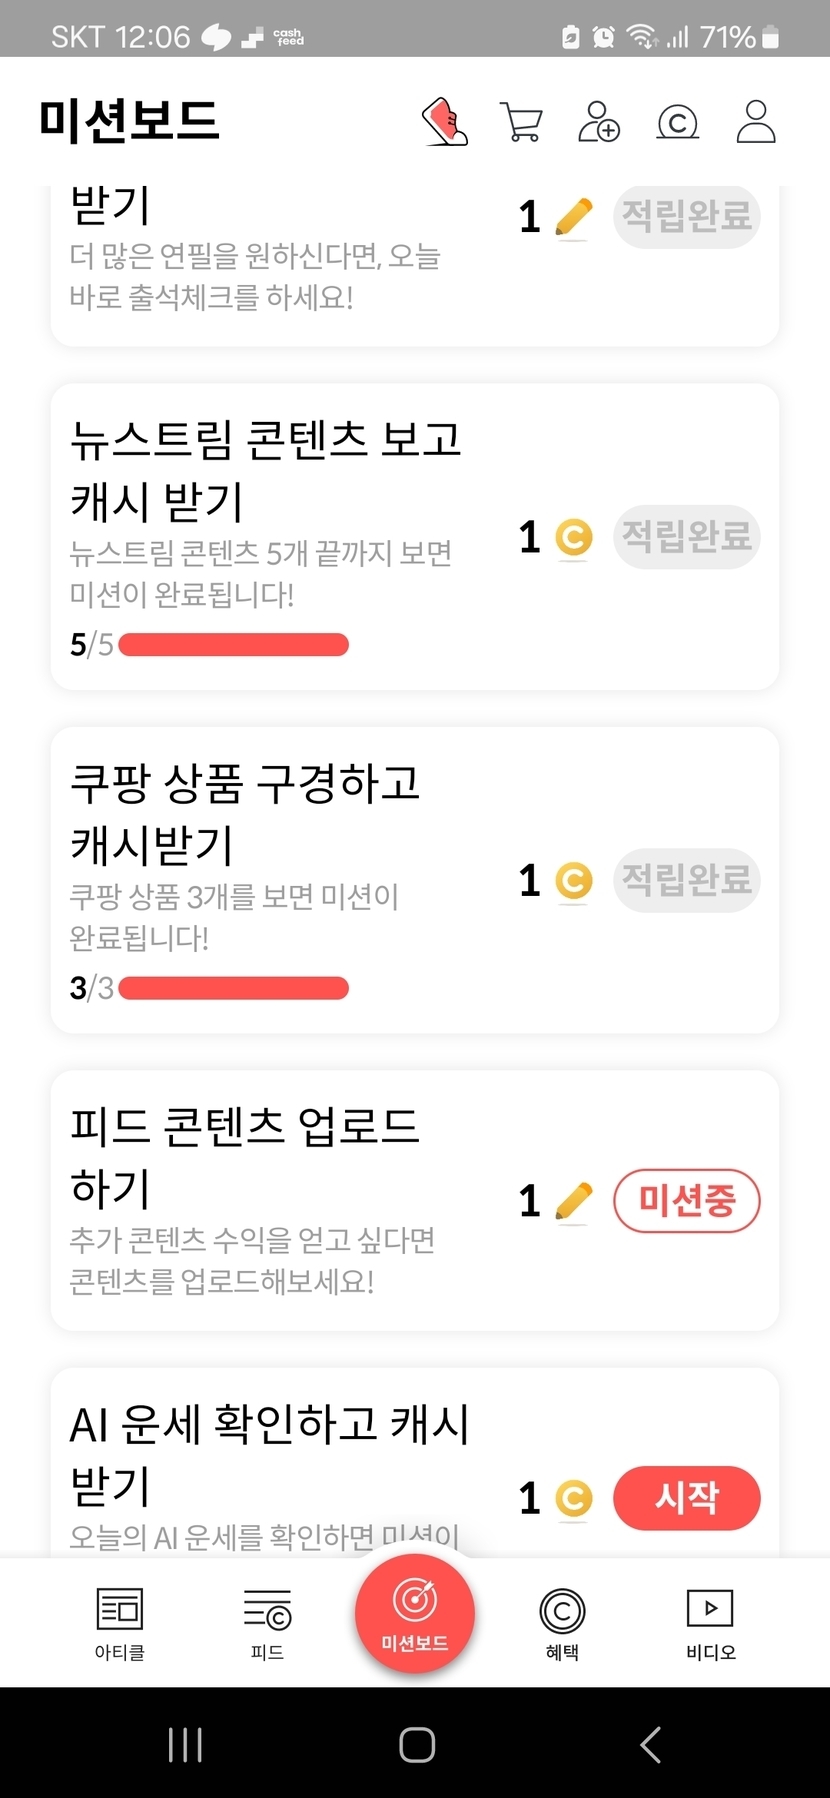Tap the 5/5 뉴스트림 progress bar
The image size is (830, 1798).
coord(233,645)
